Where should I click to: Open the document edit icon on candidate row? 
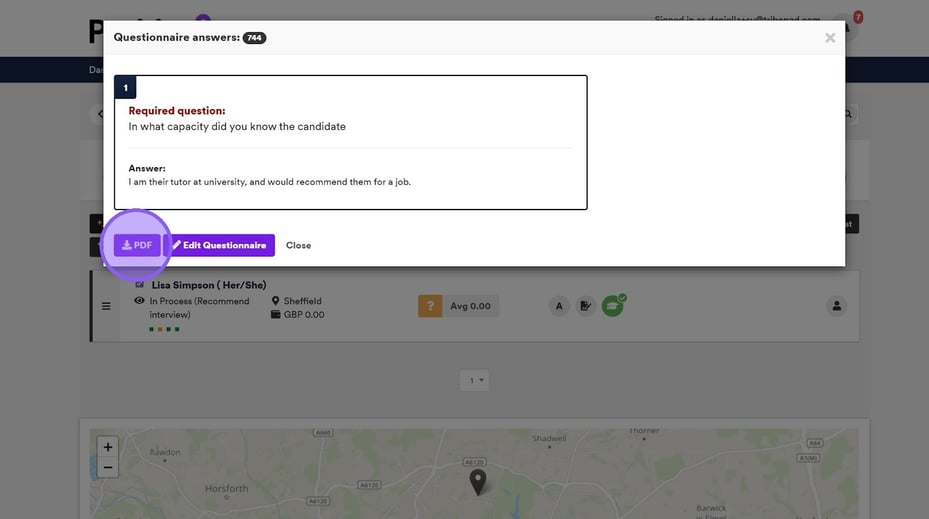(x=586, y=306)
